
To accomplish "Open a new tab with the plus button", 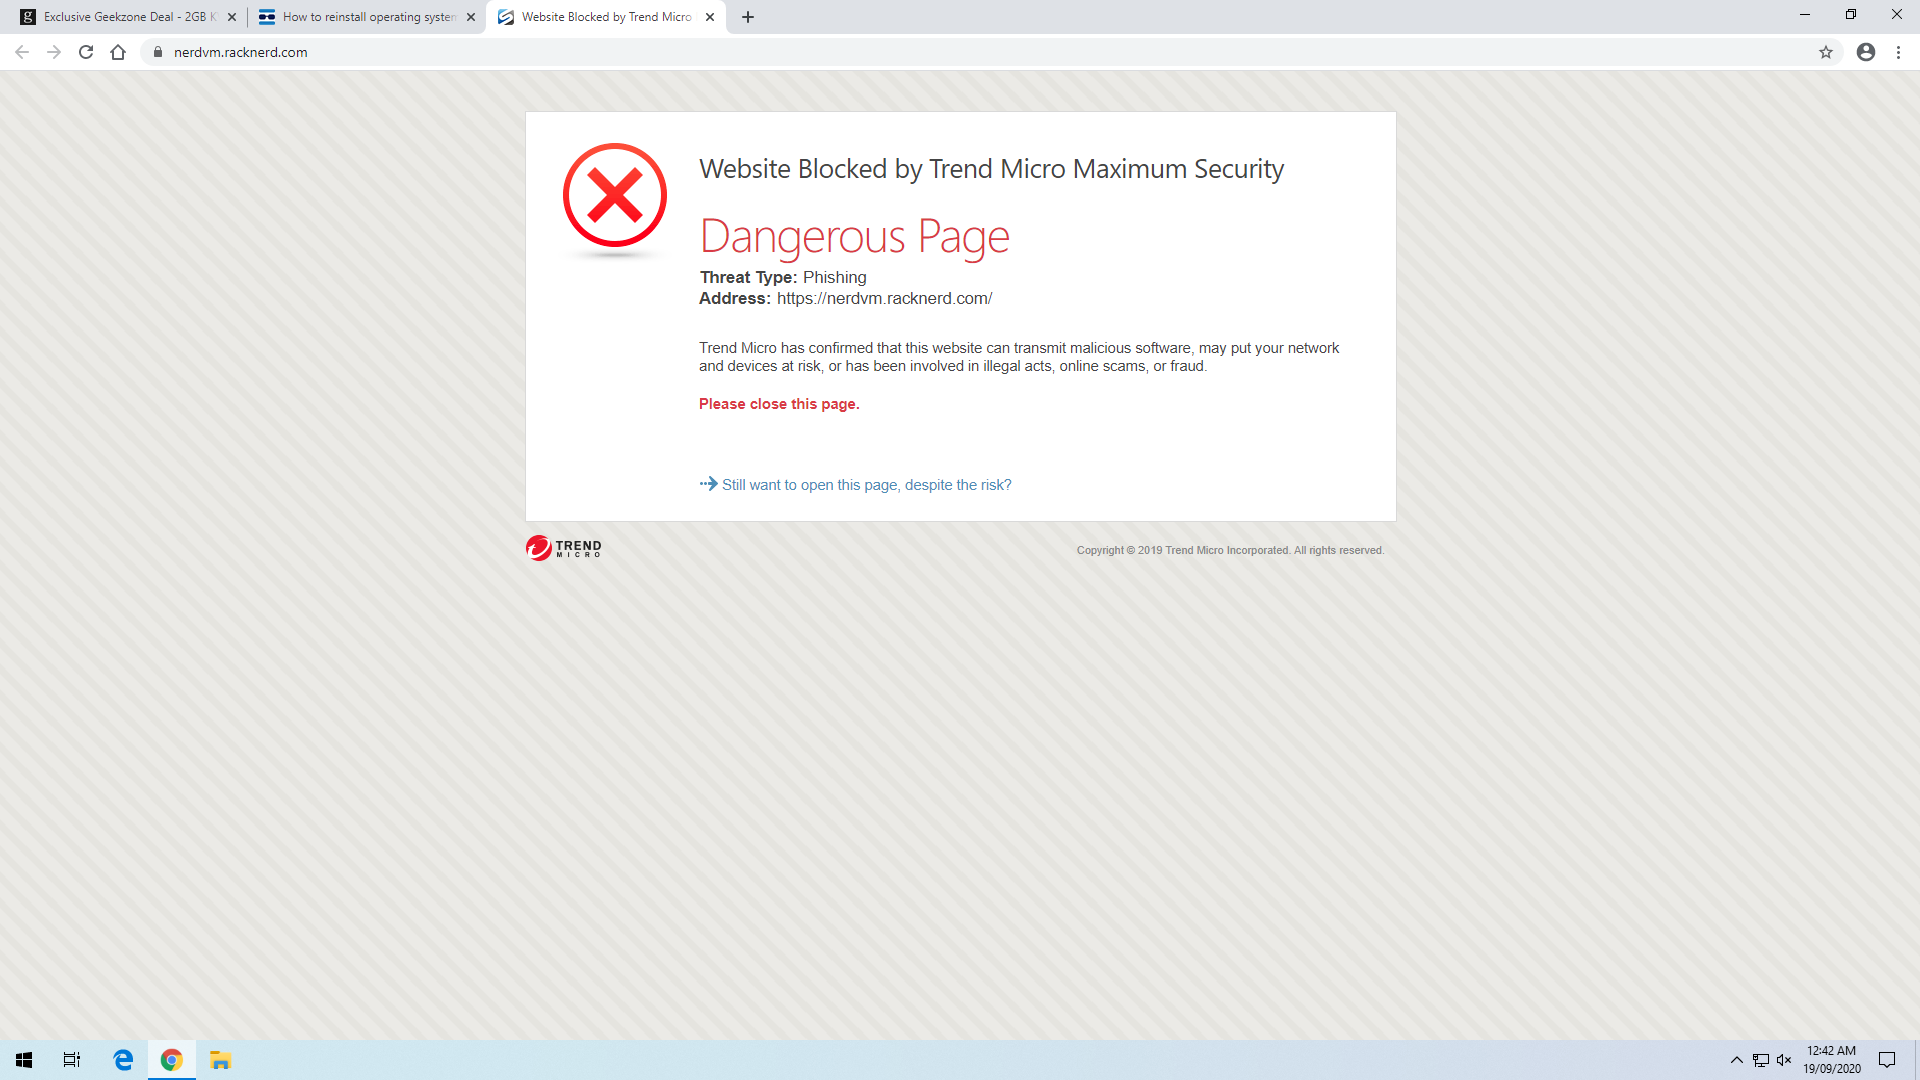I will [748, 17].
